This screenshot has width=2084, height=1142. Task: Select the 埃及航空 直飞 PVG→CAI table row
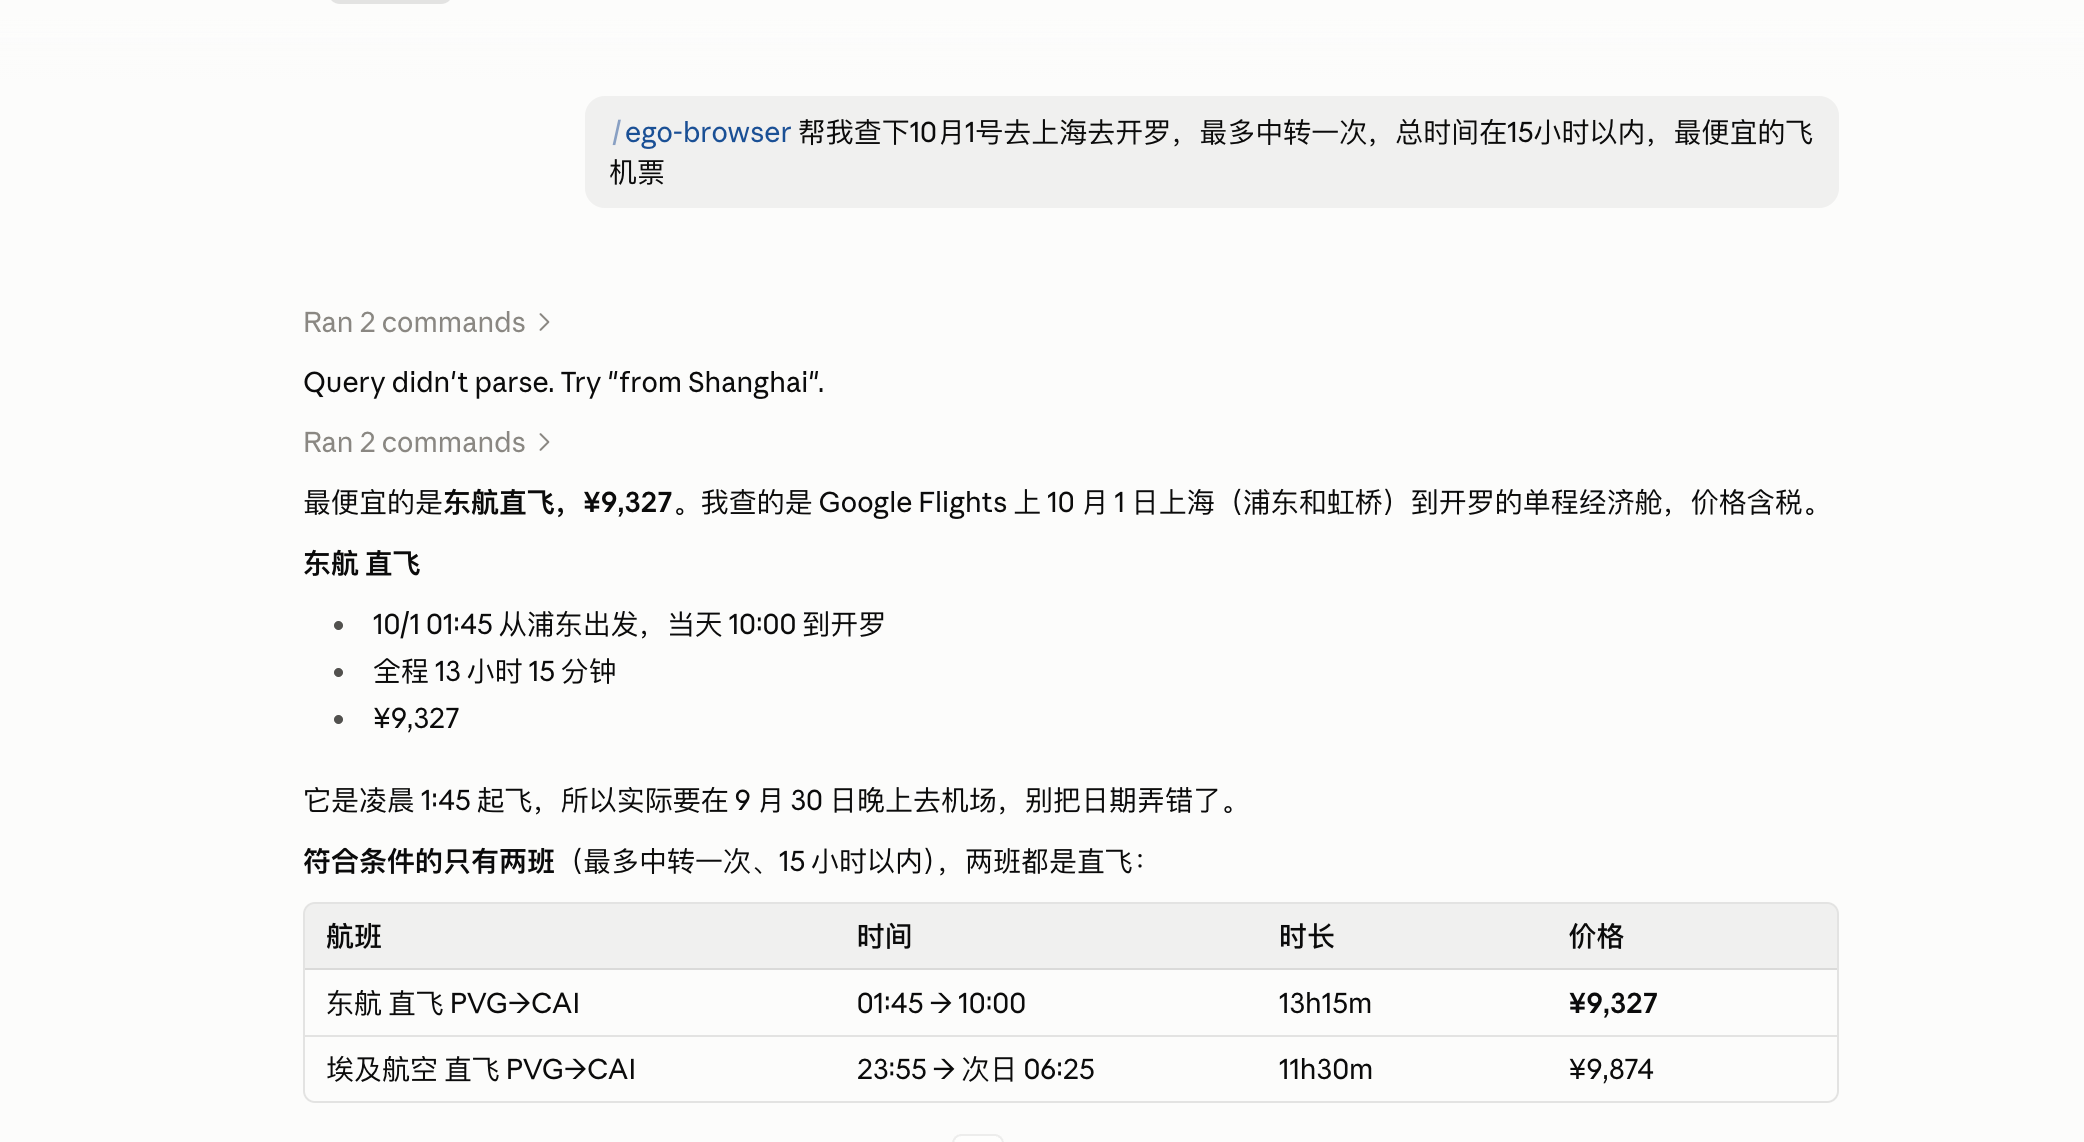point(1070,1069)
